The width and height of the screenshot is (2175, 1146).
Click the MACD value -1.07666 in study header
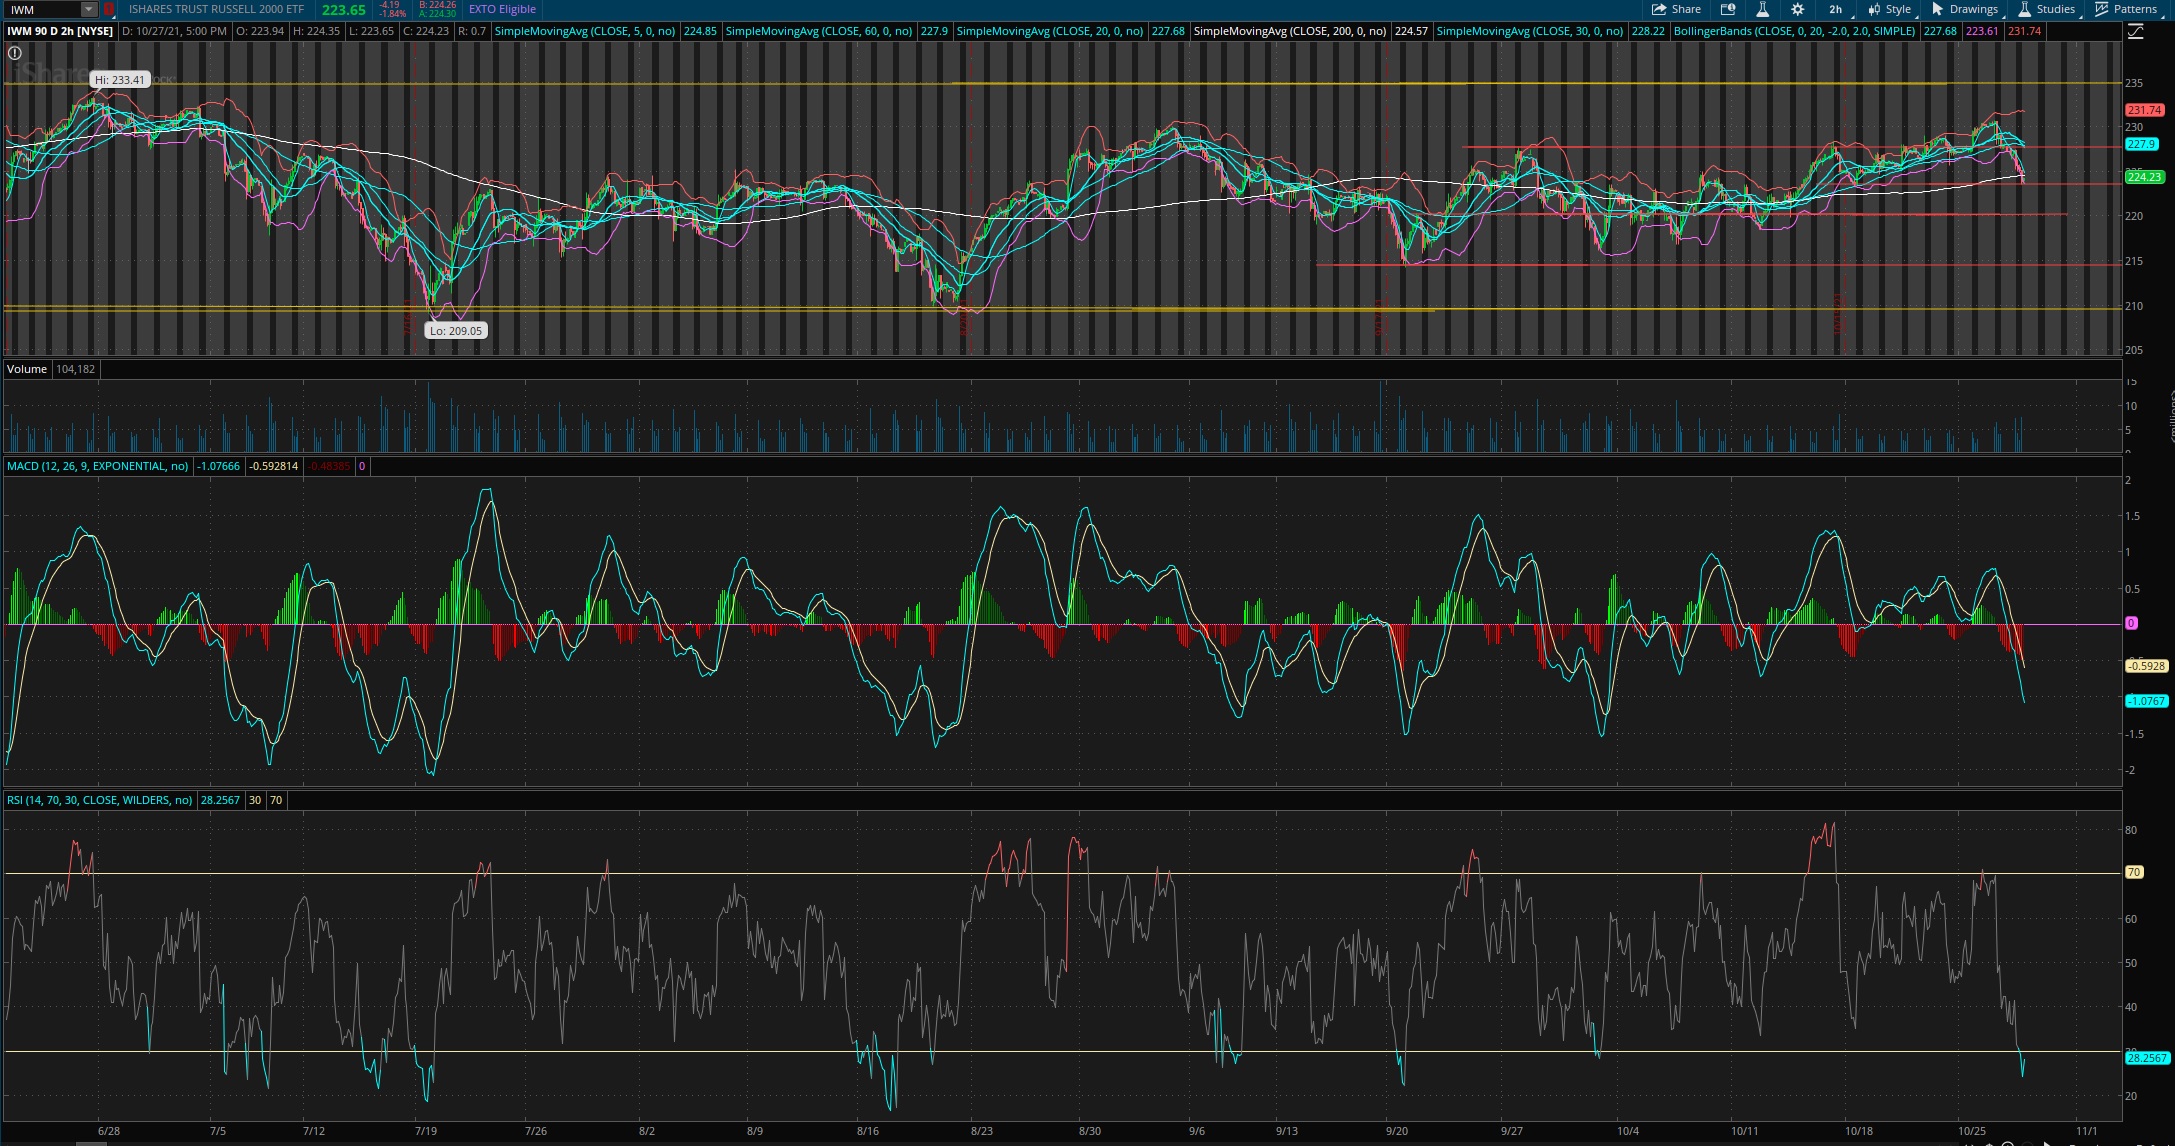pos(218,466)
